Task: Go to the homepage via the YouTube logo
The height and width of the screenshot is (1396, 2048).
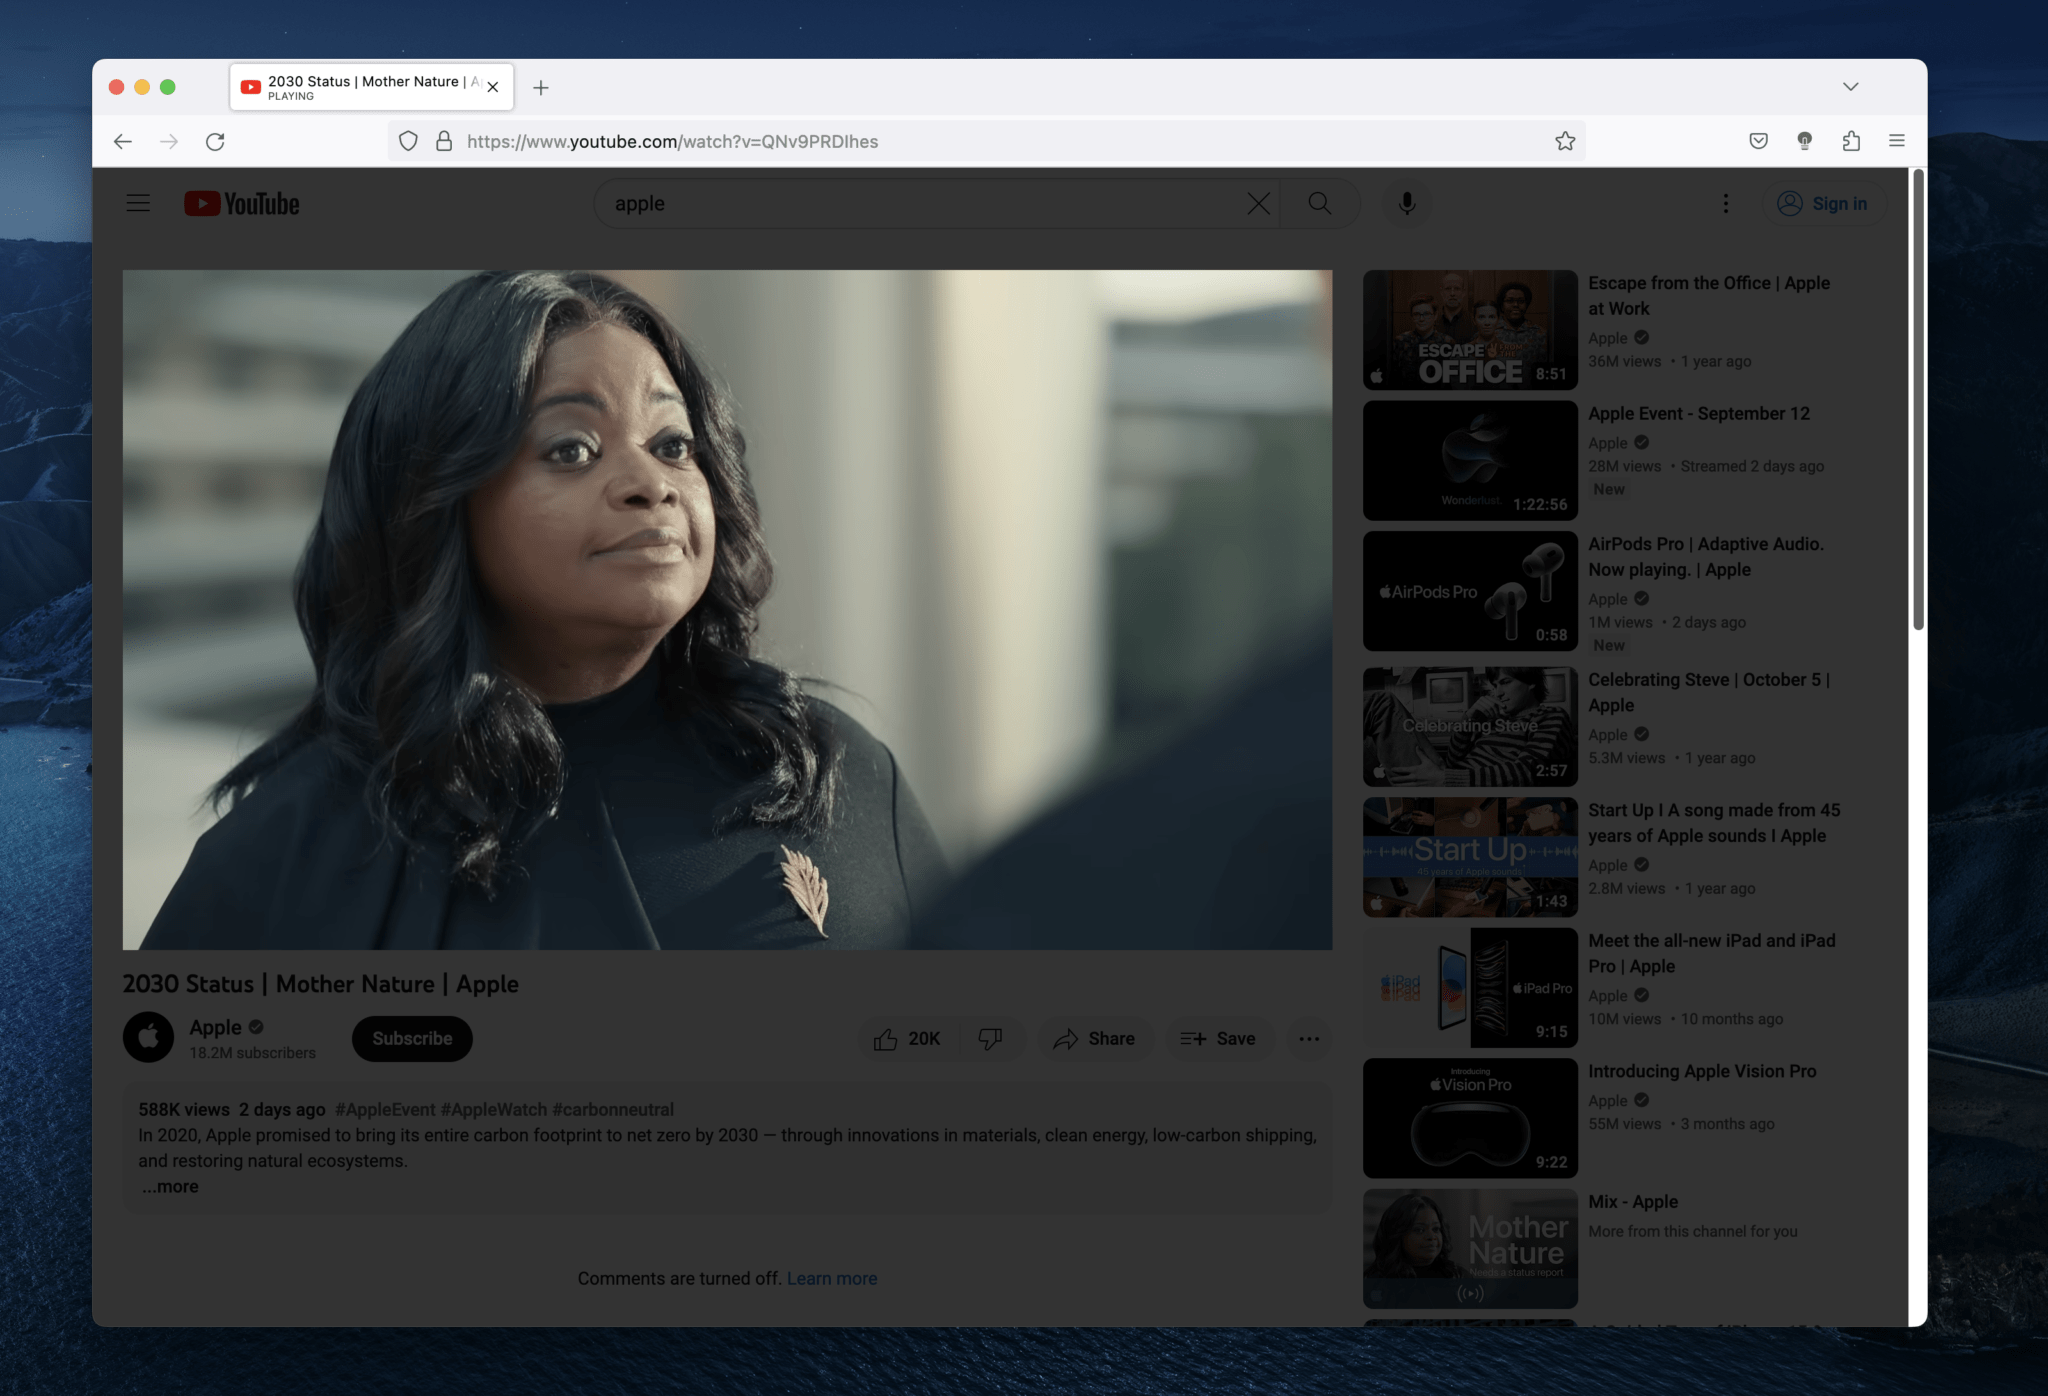Action: [x=240, y=203]
